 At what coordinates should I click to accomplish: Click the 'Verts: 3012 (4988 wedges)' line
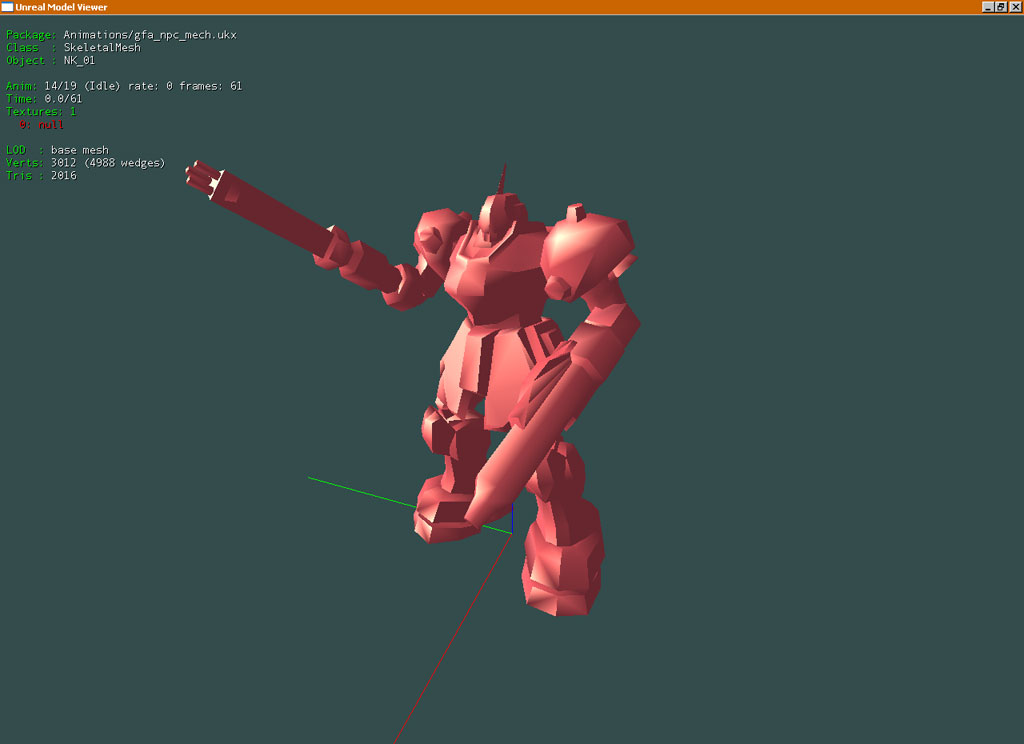pyautogui.click(x=86, y=163)
